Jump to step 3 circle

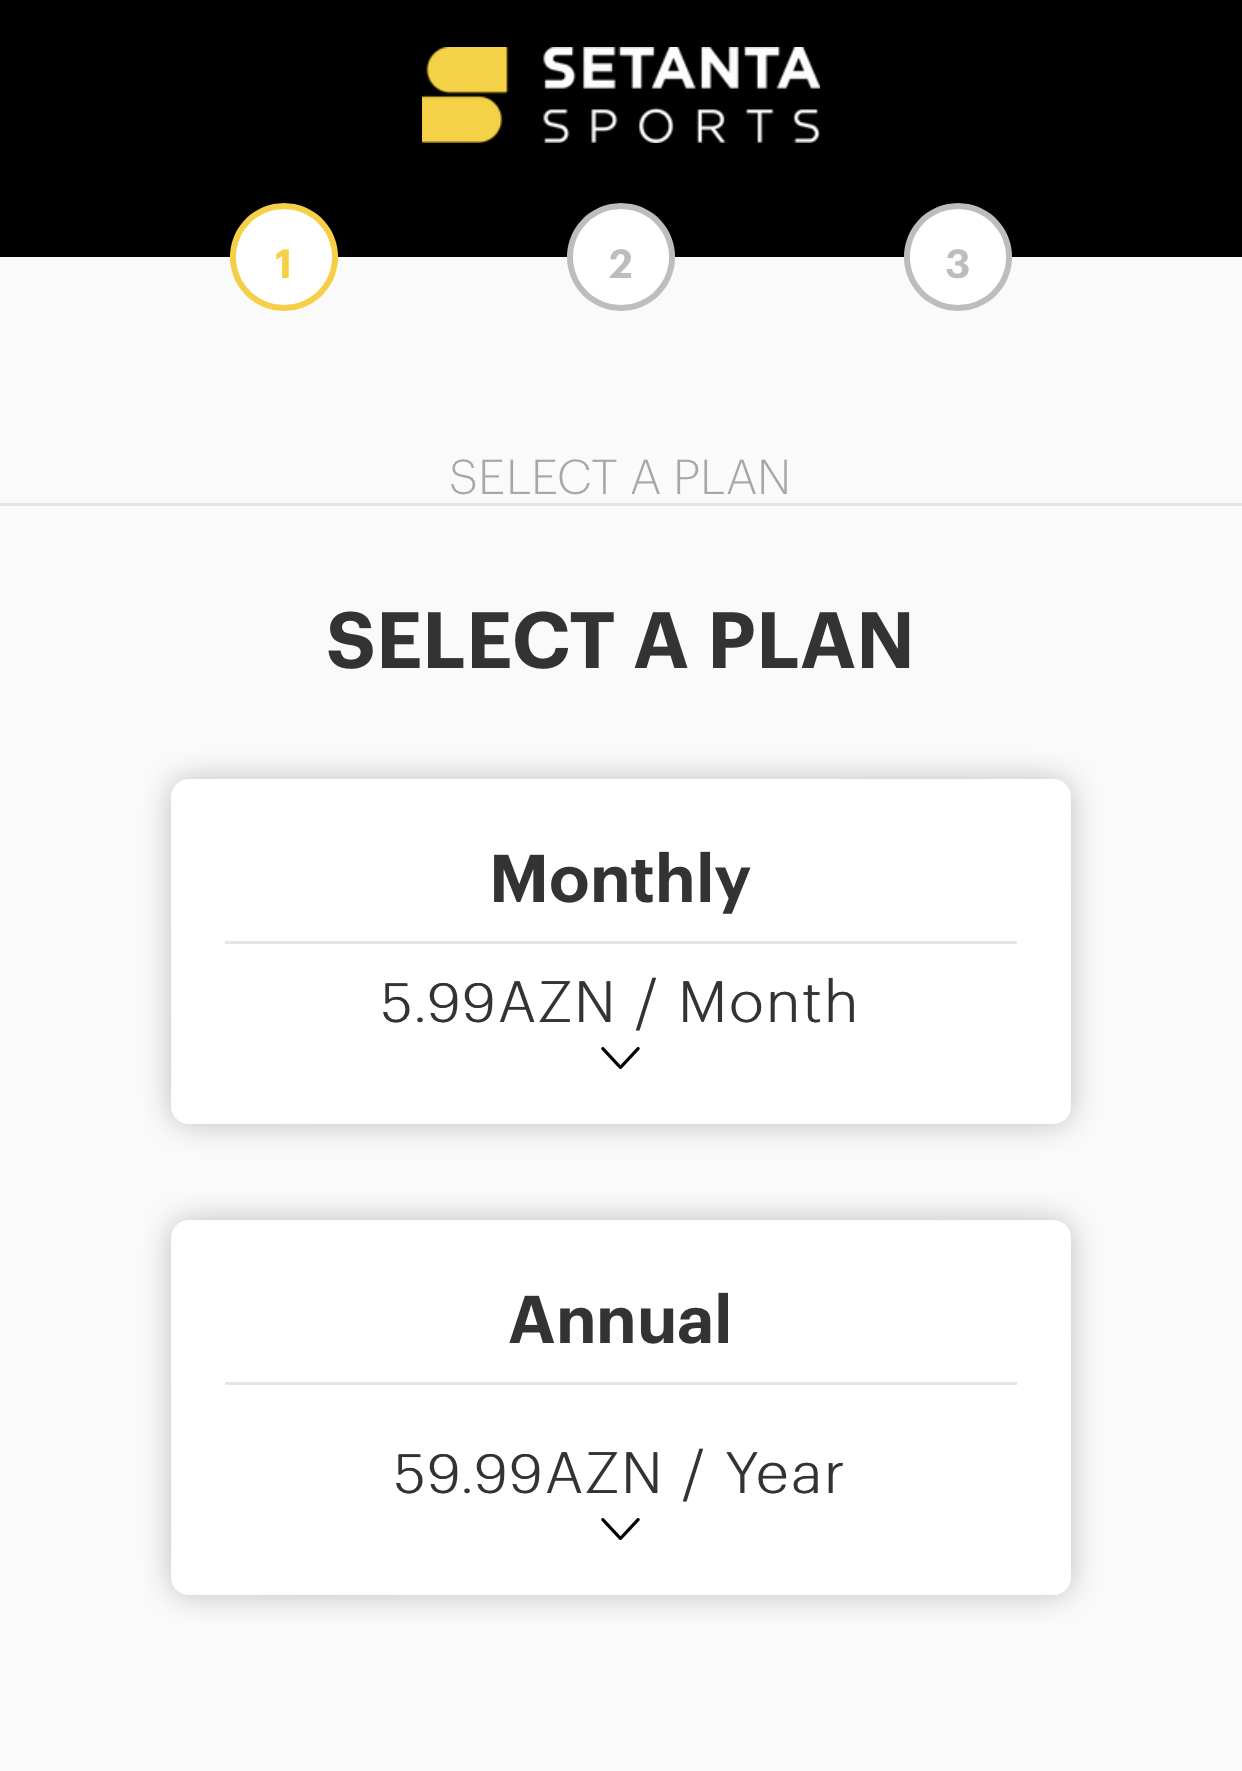point(958,257)
